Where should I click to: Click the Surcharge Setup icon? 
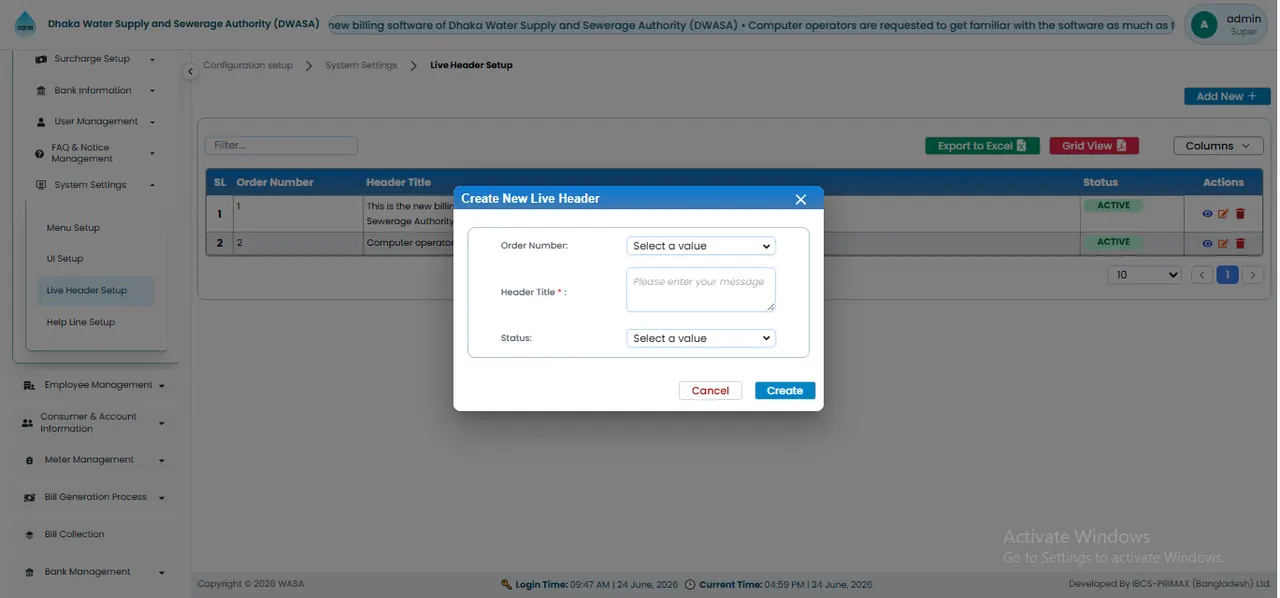click(x=41, y=59)
